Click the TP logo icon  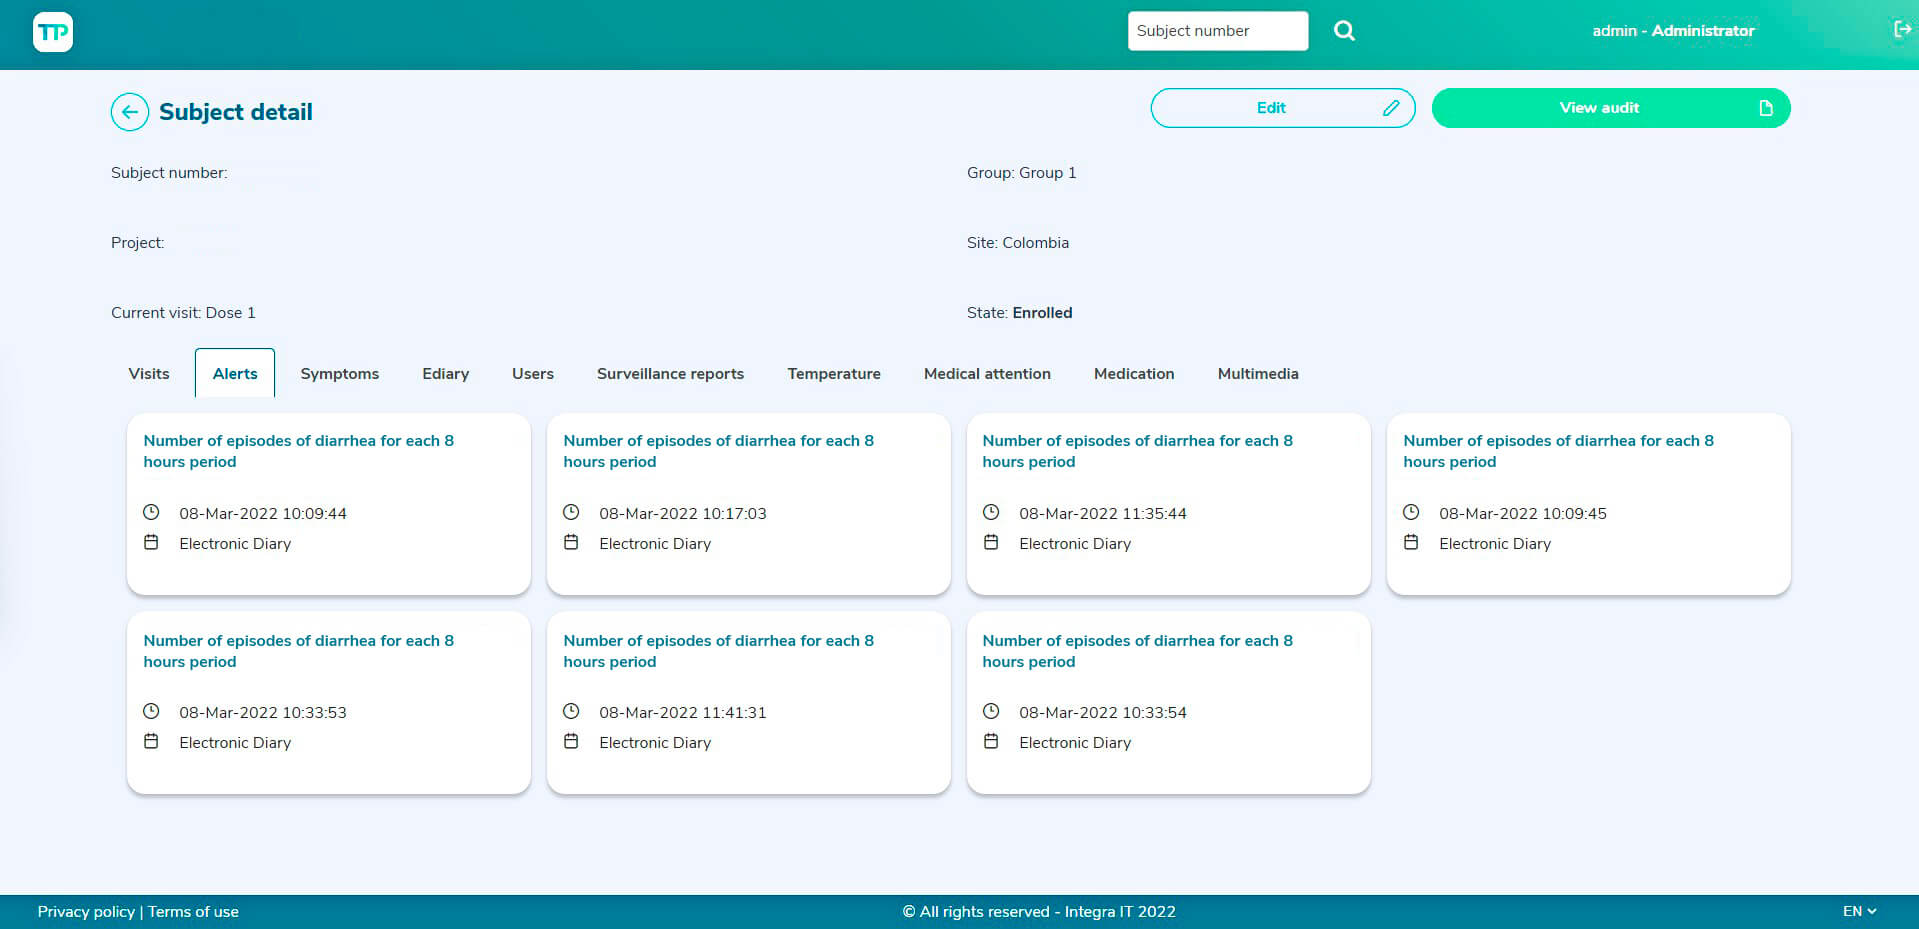pos(53,32)
